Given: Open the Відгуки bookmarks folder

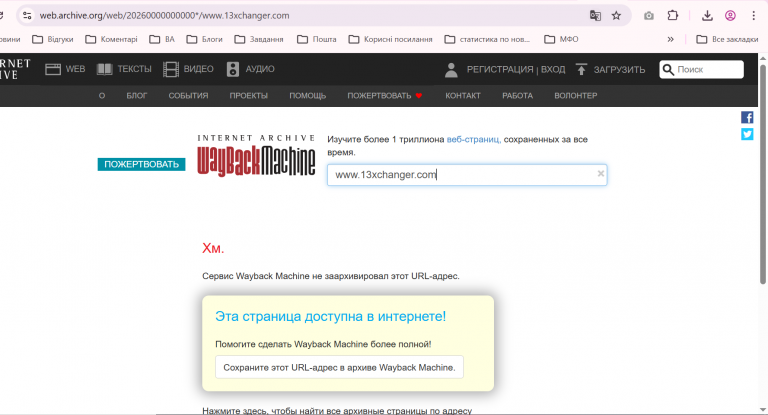Looking at the screenshot, I should pos(53,39).
